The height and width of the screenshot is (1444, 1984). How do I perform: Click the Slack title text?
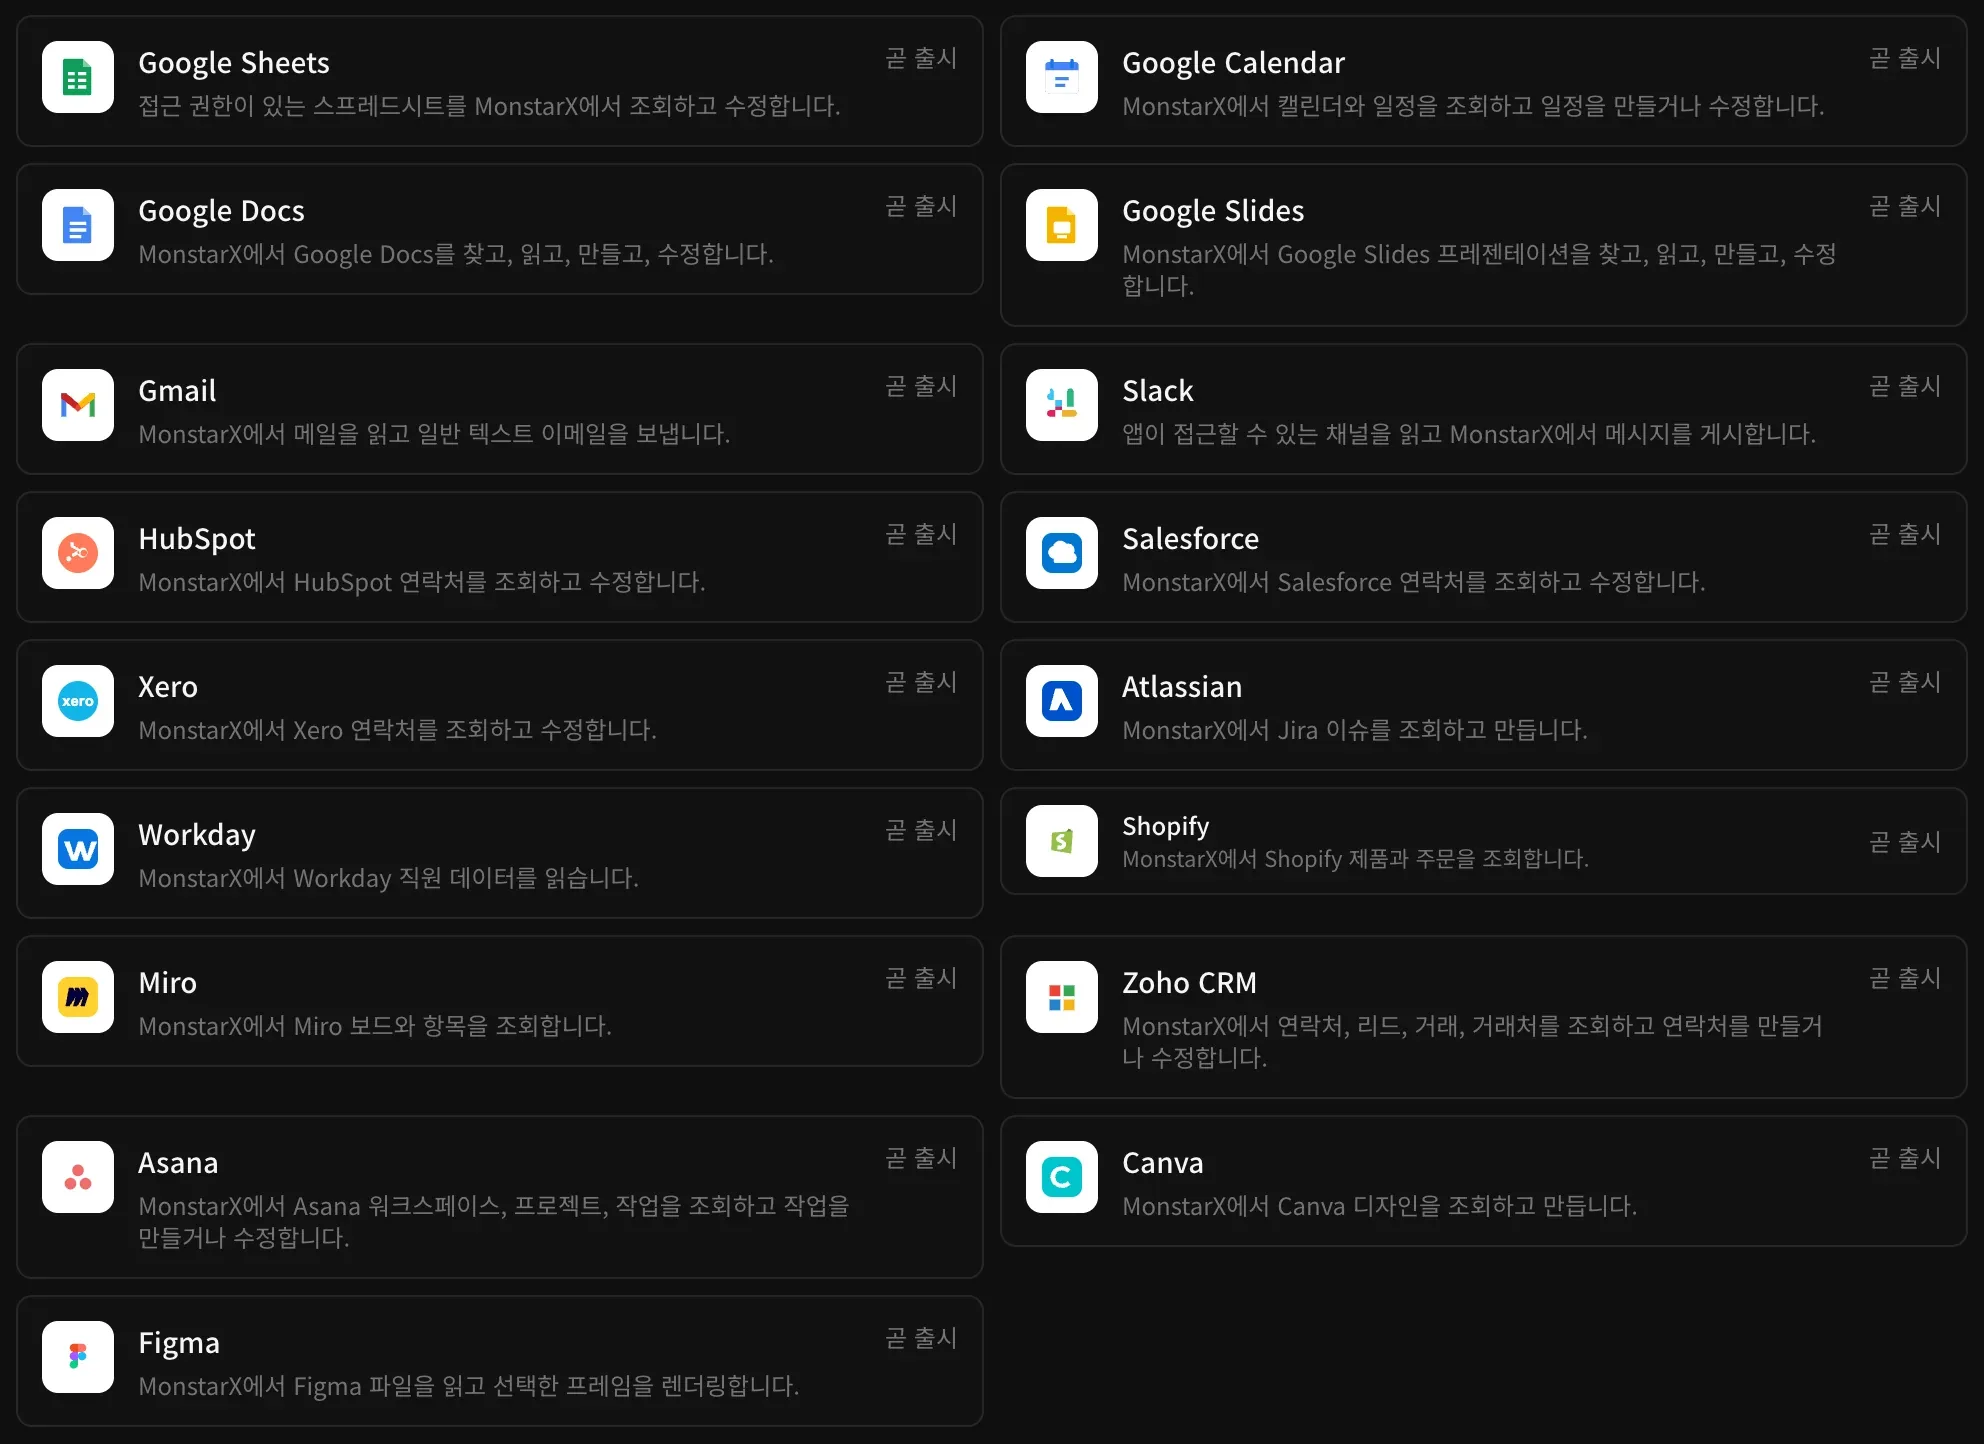coord(1158,391)
